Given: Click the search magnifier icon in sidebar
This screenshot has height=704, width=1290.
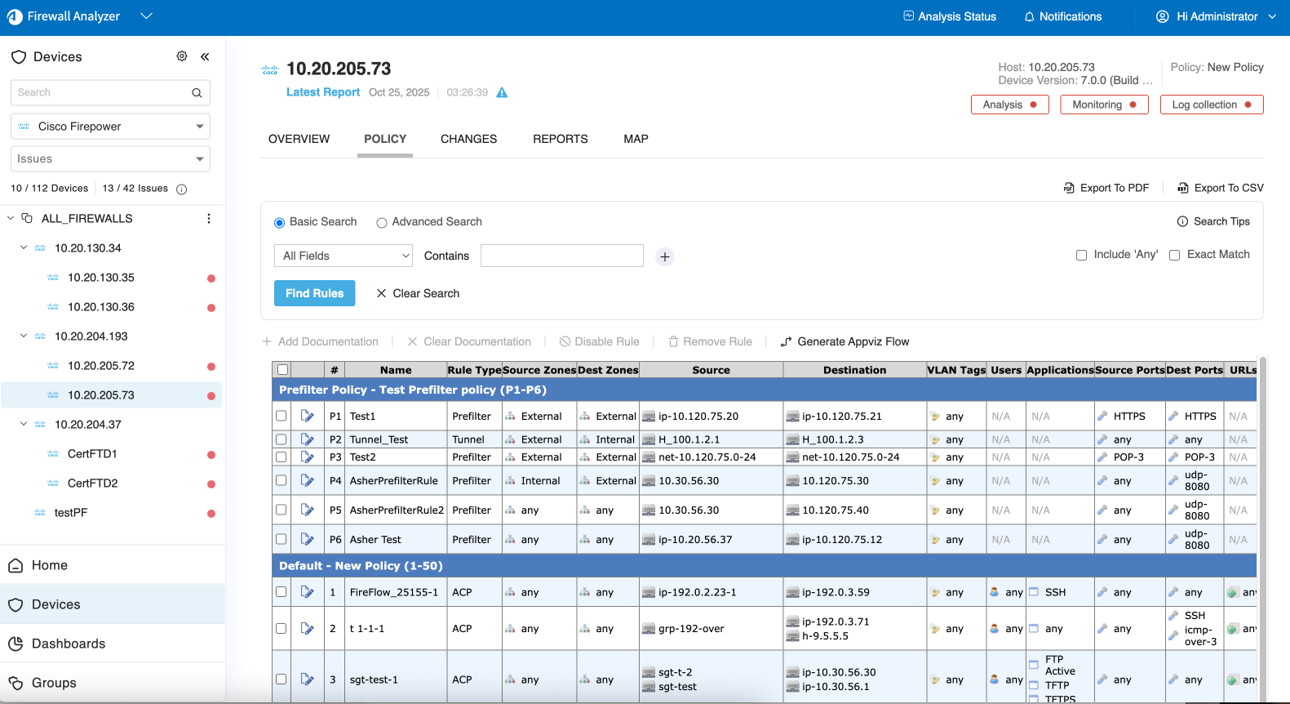Looking at the screenshot, I should pyautogui.click(x=197, y=93).
